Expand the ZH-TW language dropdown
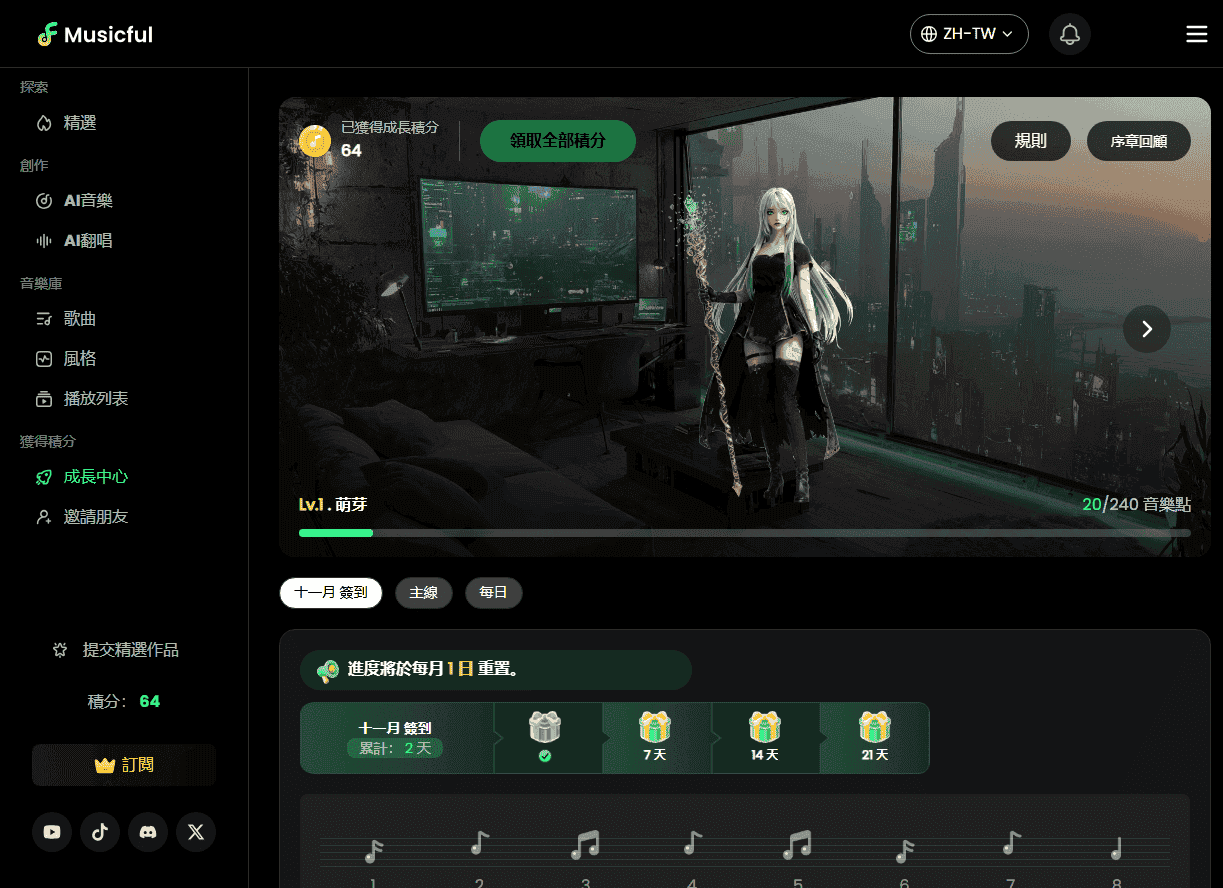Image resolution: width=1223 pixels, height=888 pixels. pos(968,34)
